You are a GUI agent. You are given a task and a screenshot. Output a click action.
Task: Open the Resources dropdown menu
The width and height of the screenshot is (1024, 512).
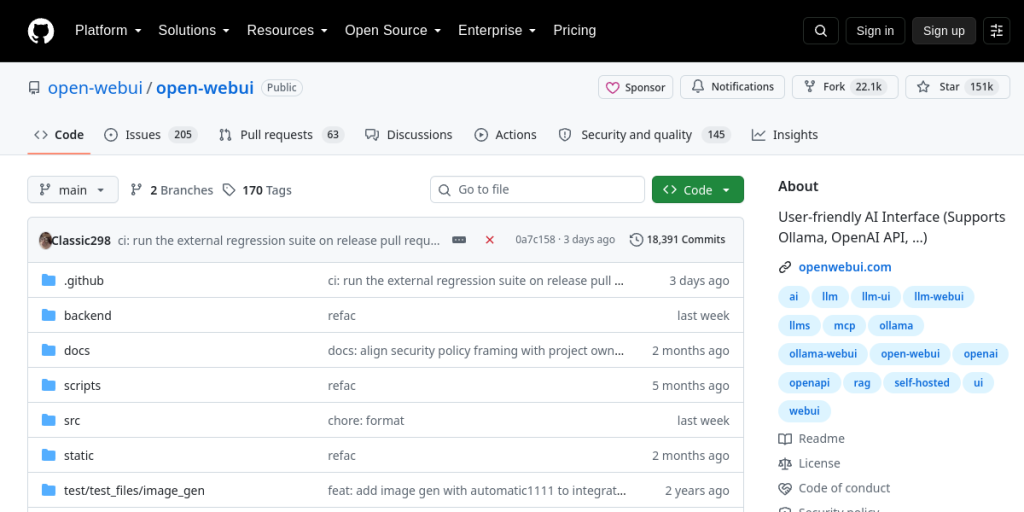(x=287, y=31)
